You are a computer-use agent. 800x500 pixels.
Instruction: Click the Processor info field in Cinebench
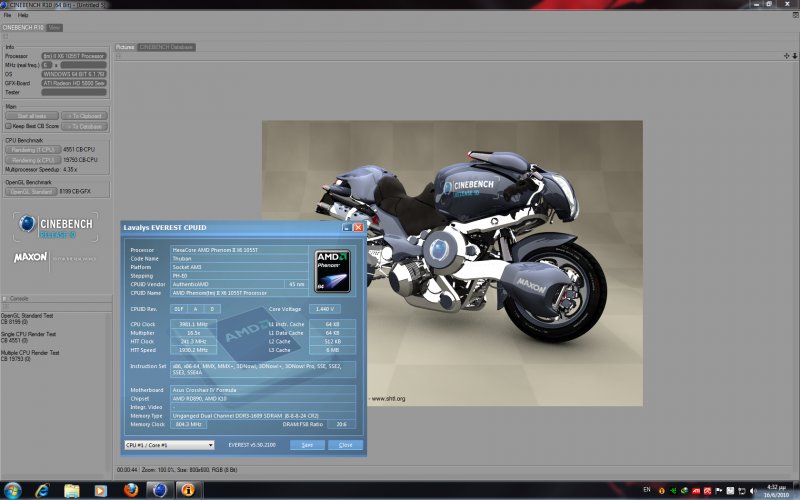74,56
